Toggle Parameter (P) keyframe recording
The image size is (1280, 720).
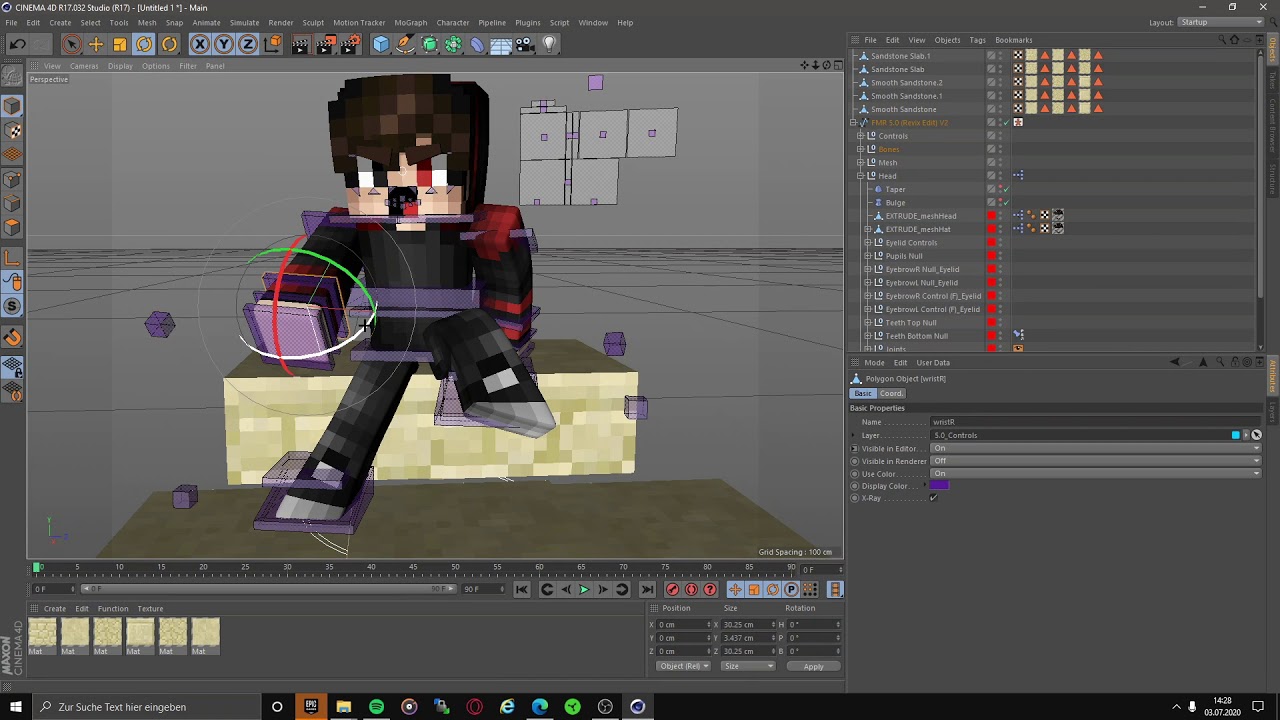(791, 590)
